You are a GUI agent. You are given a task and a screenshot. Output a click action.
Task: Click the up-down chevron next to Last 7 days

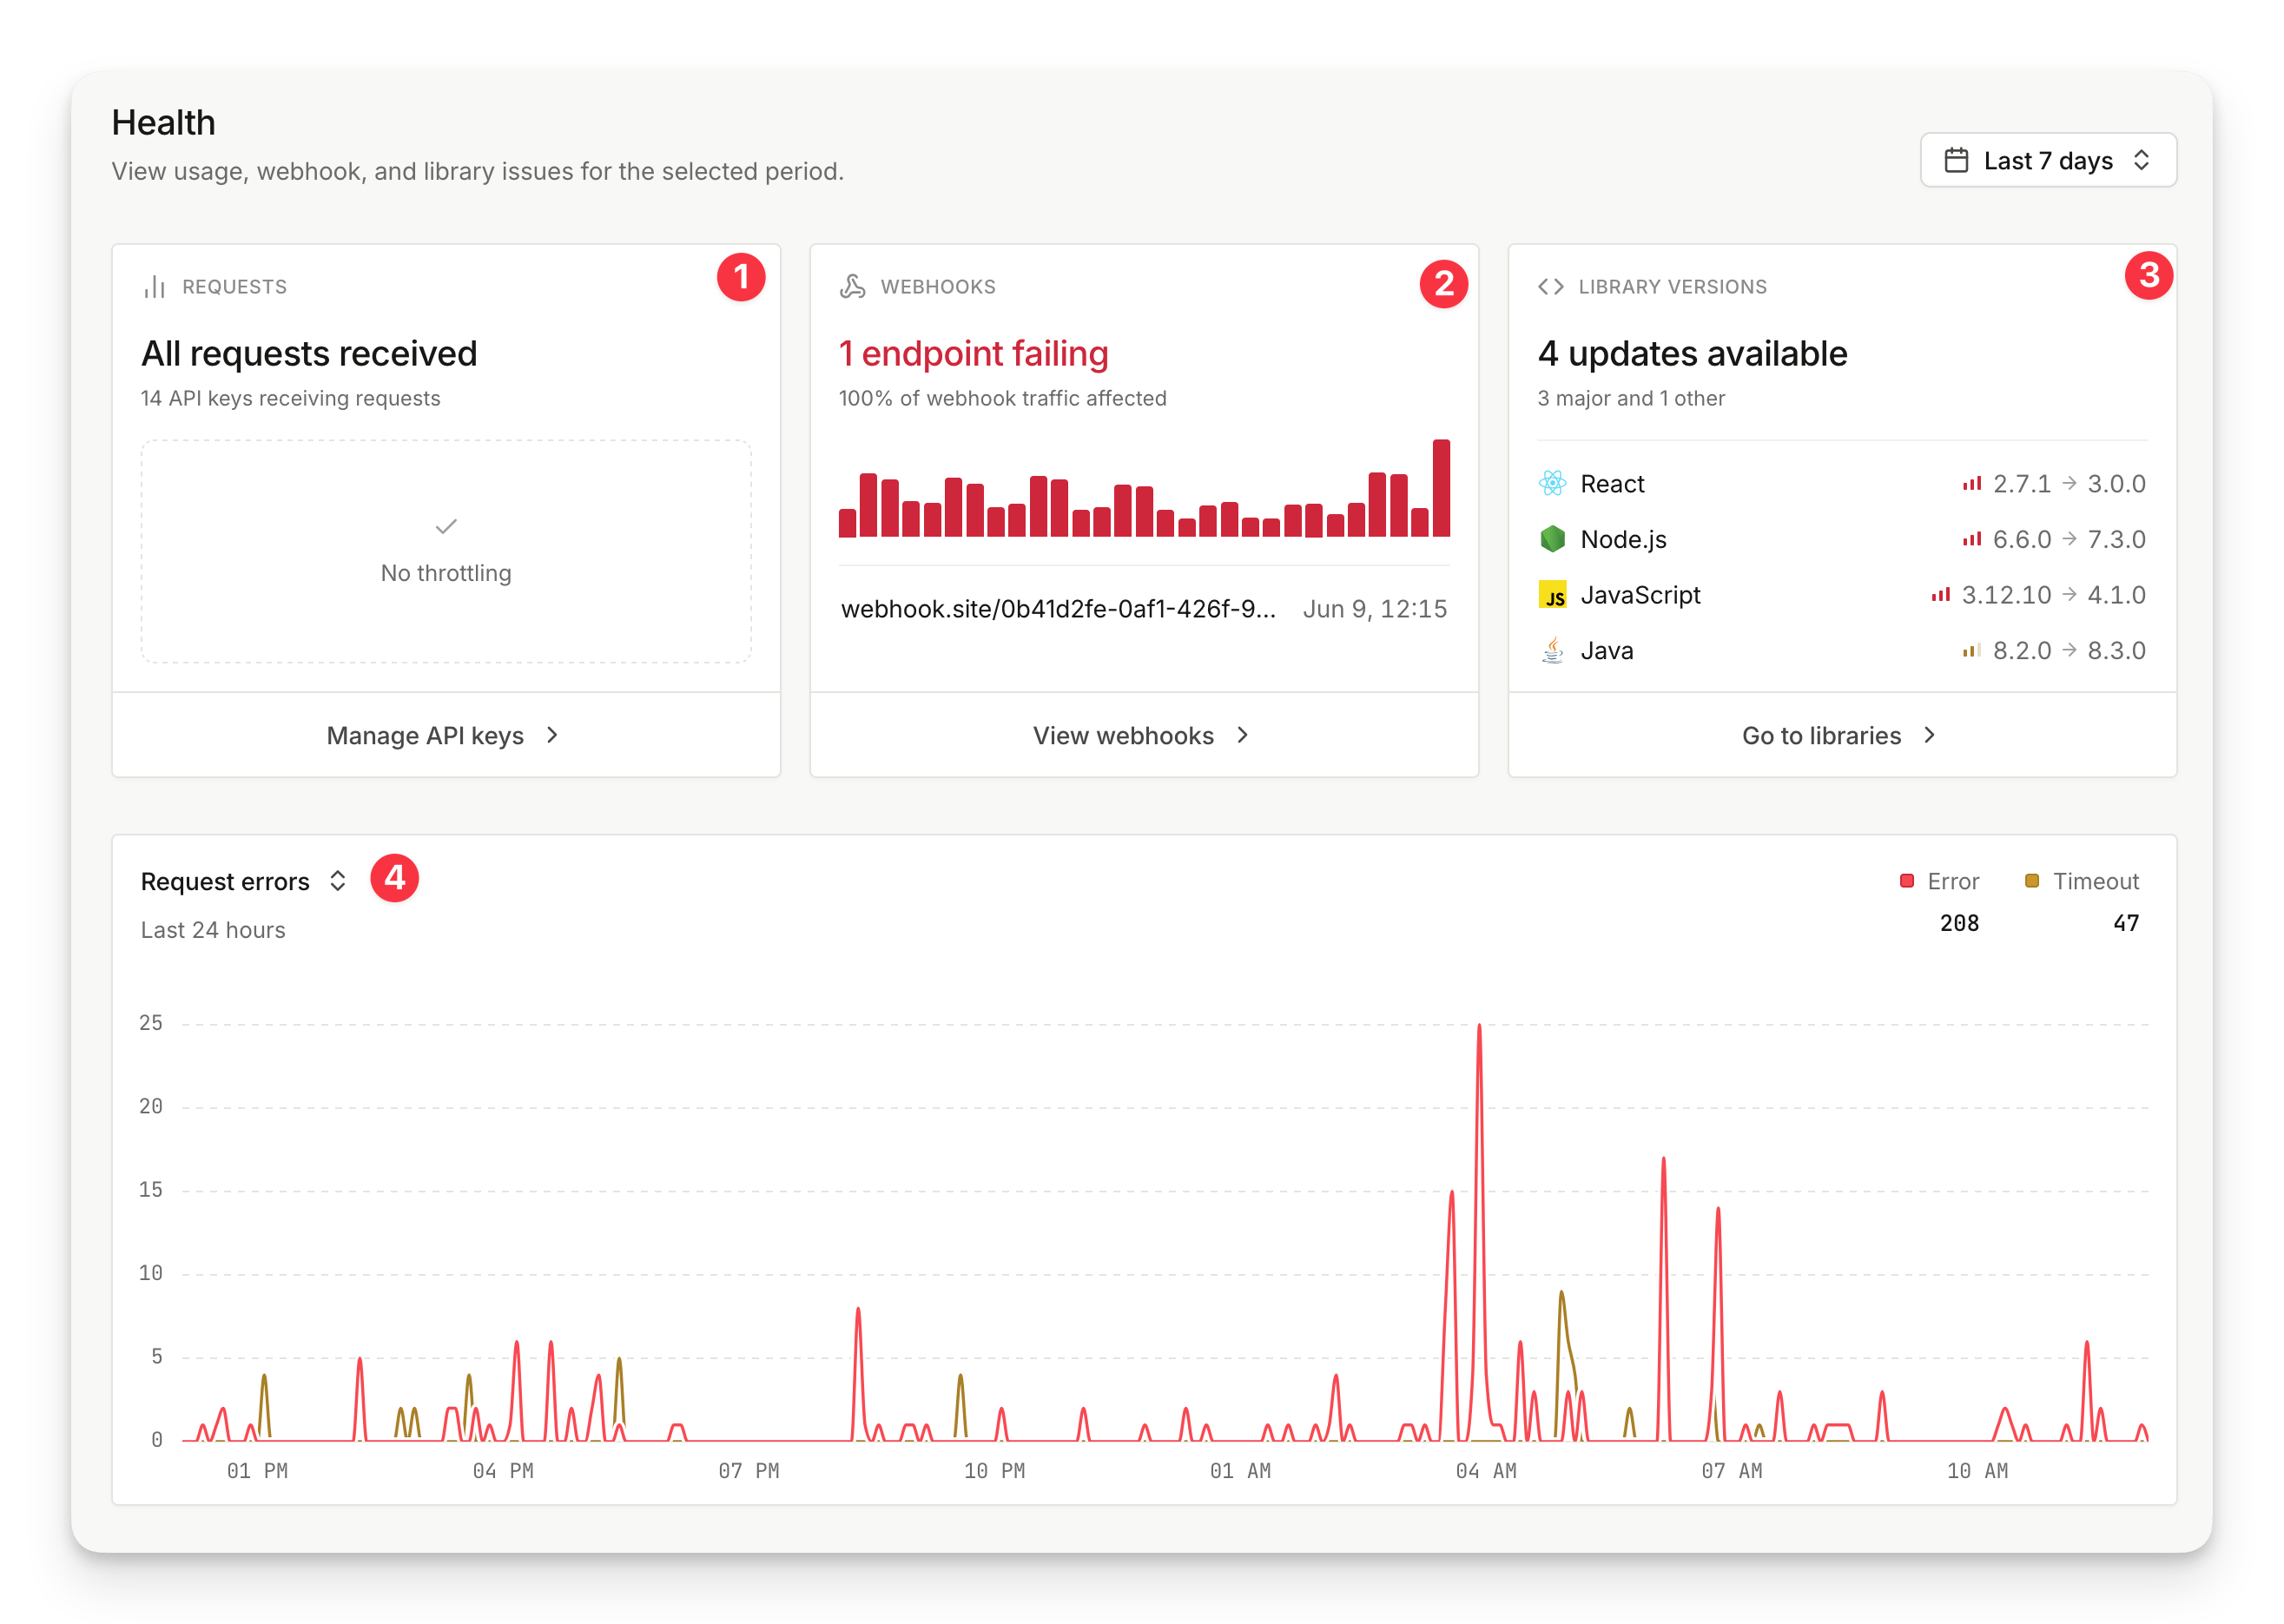click(2141, 160)
